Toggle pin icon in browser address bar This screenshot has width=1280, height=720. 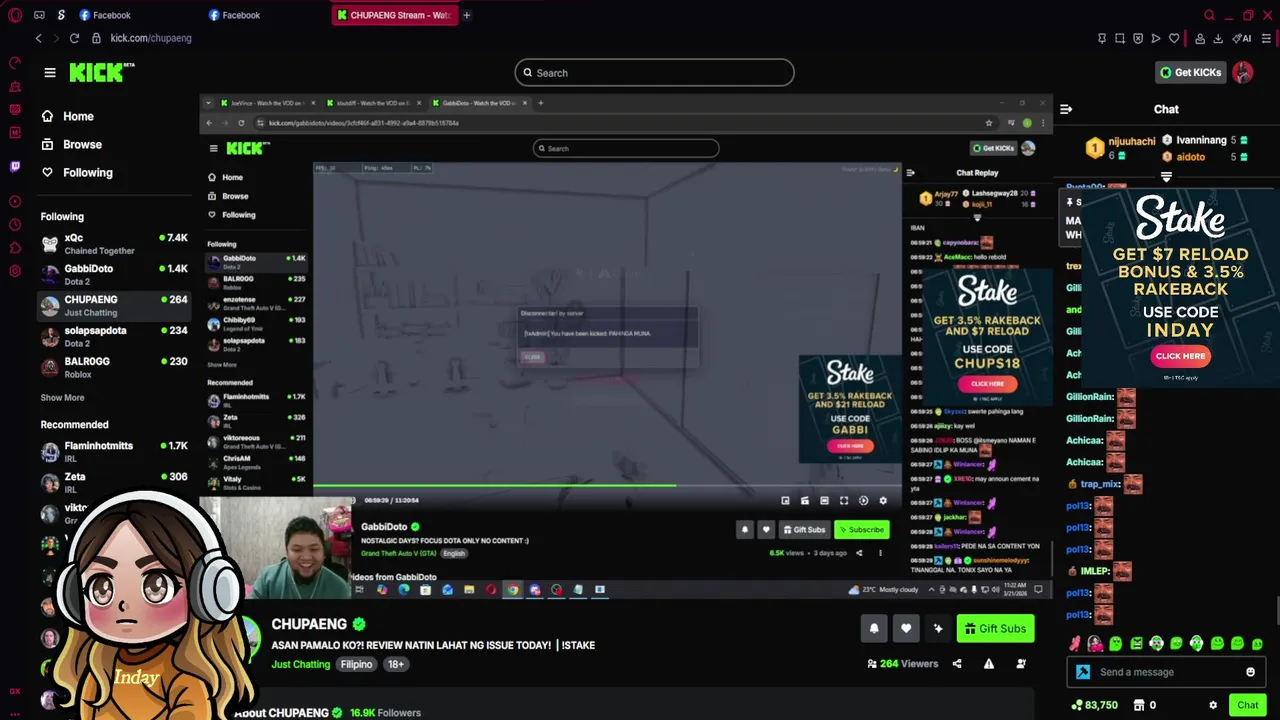point(1101,38)
